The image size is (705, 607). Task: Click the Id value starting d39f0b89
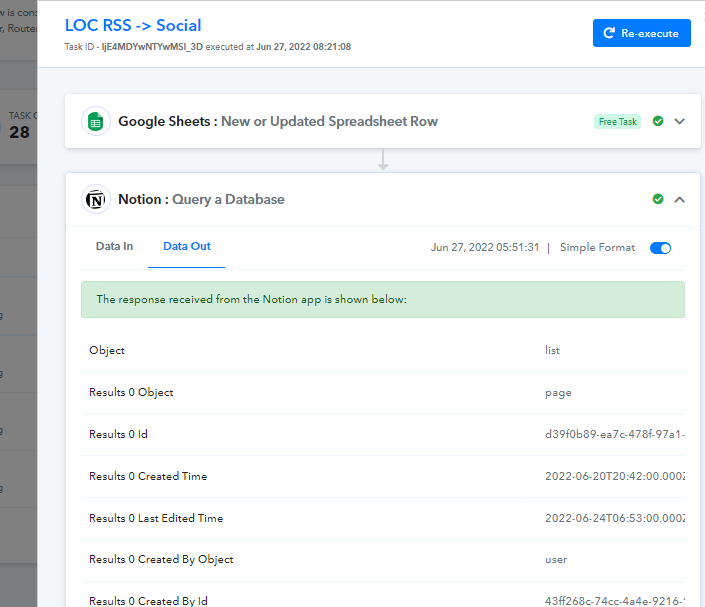tap(615, 434)
